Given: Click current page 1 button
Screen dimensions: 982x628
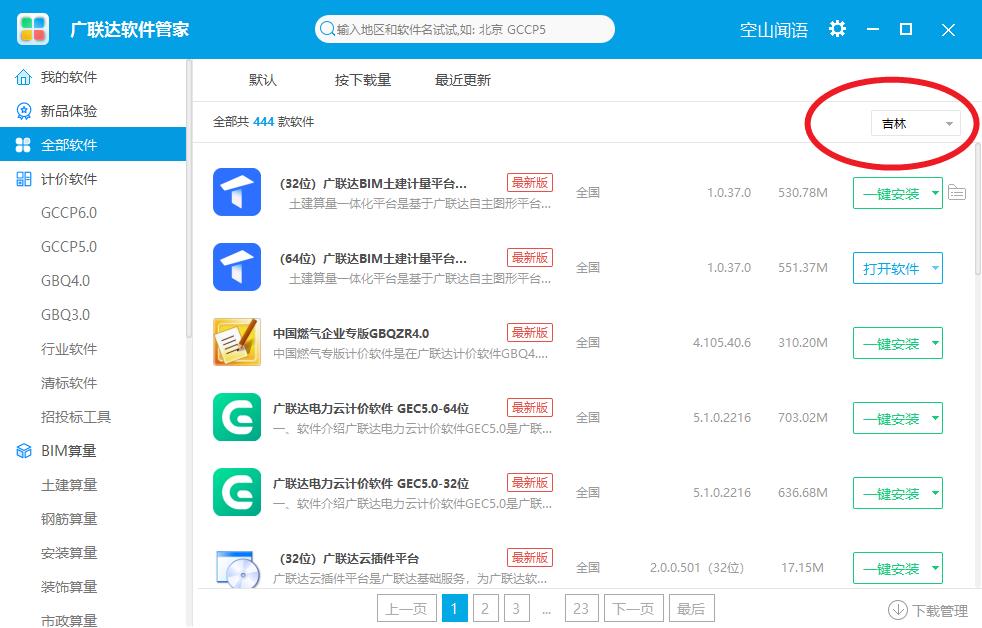Looking at the screenshot, I should 455,609.
